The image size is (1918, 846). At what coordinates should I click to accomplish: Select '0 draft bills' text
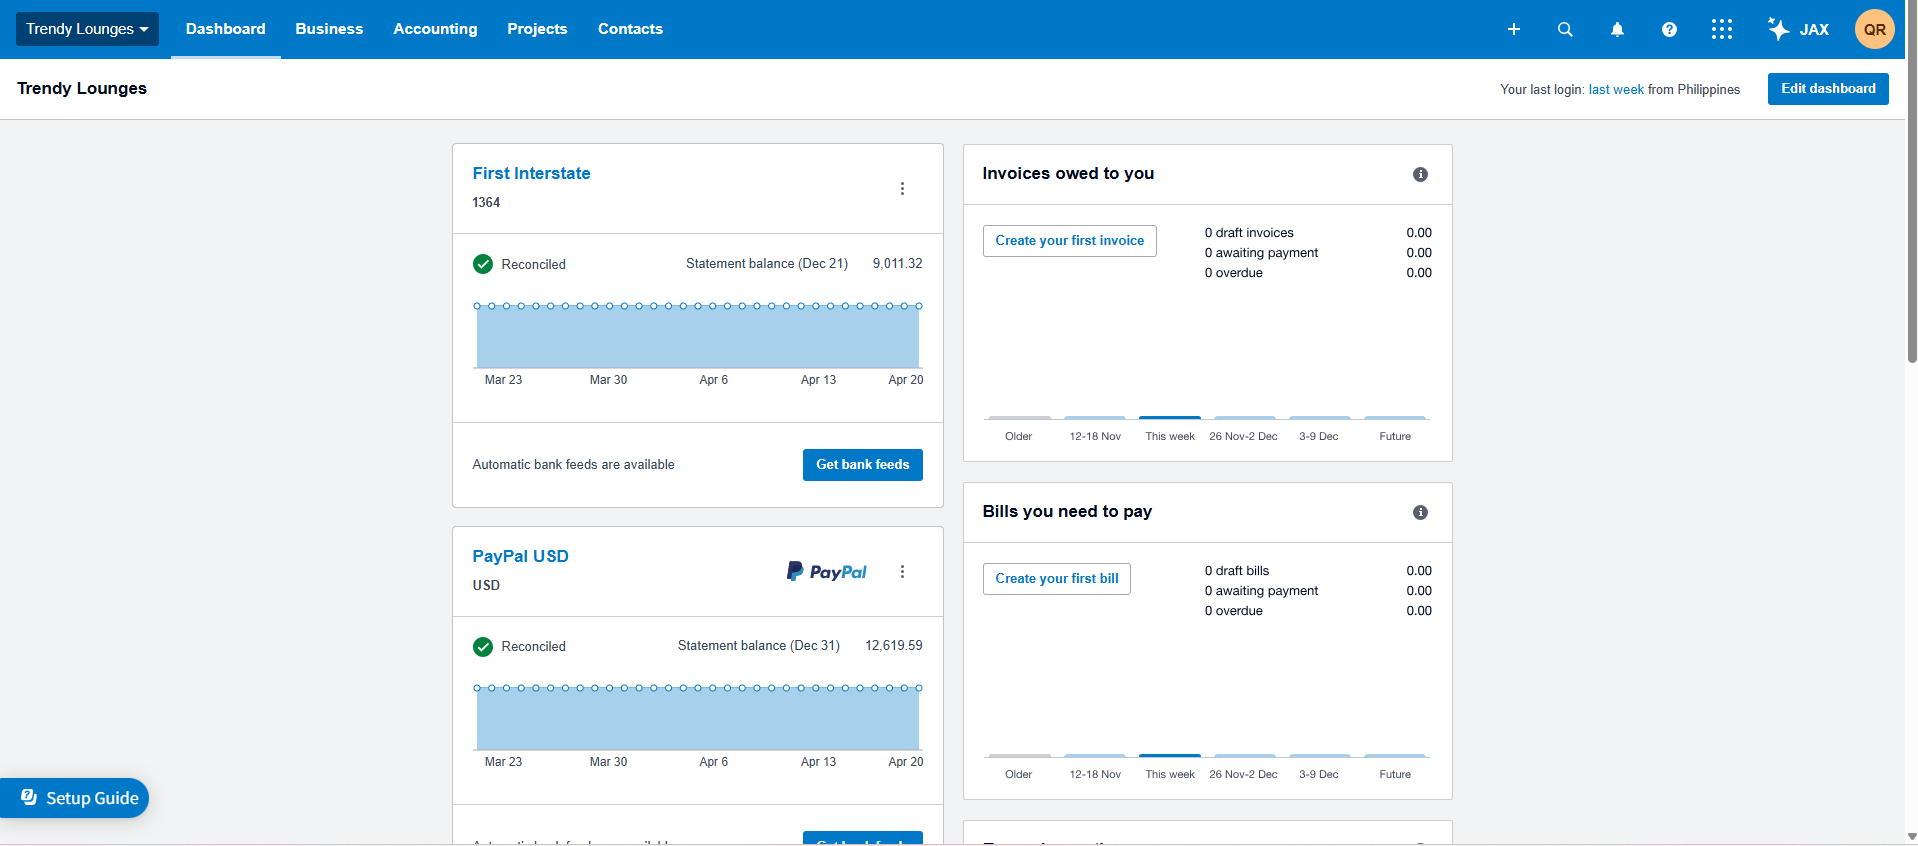(x=1237, y=571)
